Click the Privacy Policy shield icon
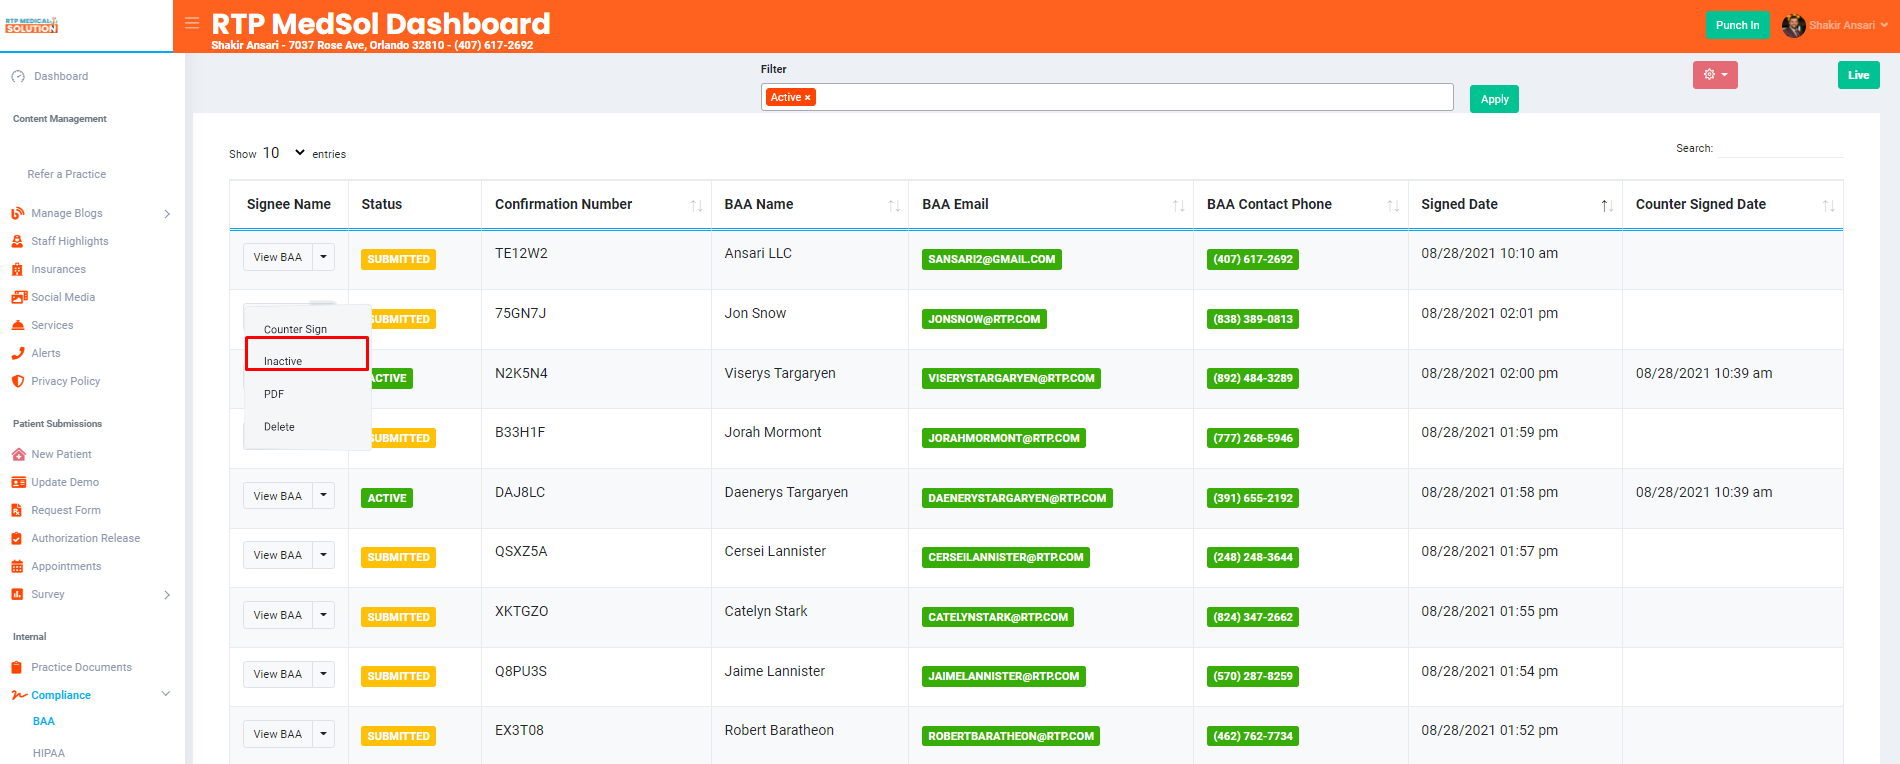The width and height of the screenshot is (1900, 764). pyautogui.click(x=18, y=381)
